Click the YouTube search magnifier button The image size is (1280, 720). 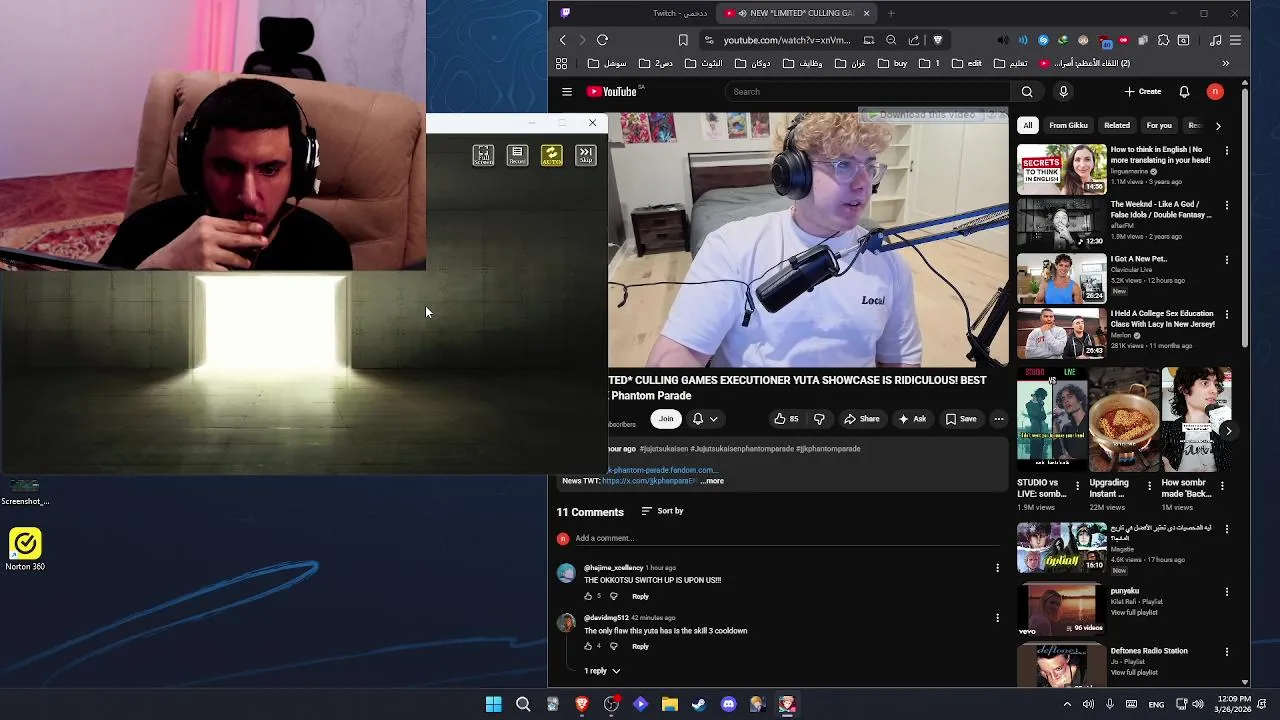(1027, 92)
